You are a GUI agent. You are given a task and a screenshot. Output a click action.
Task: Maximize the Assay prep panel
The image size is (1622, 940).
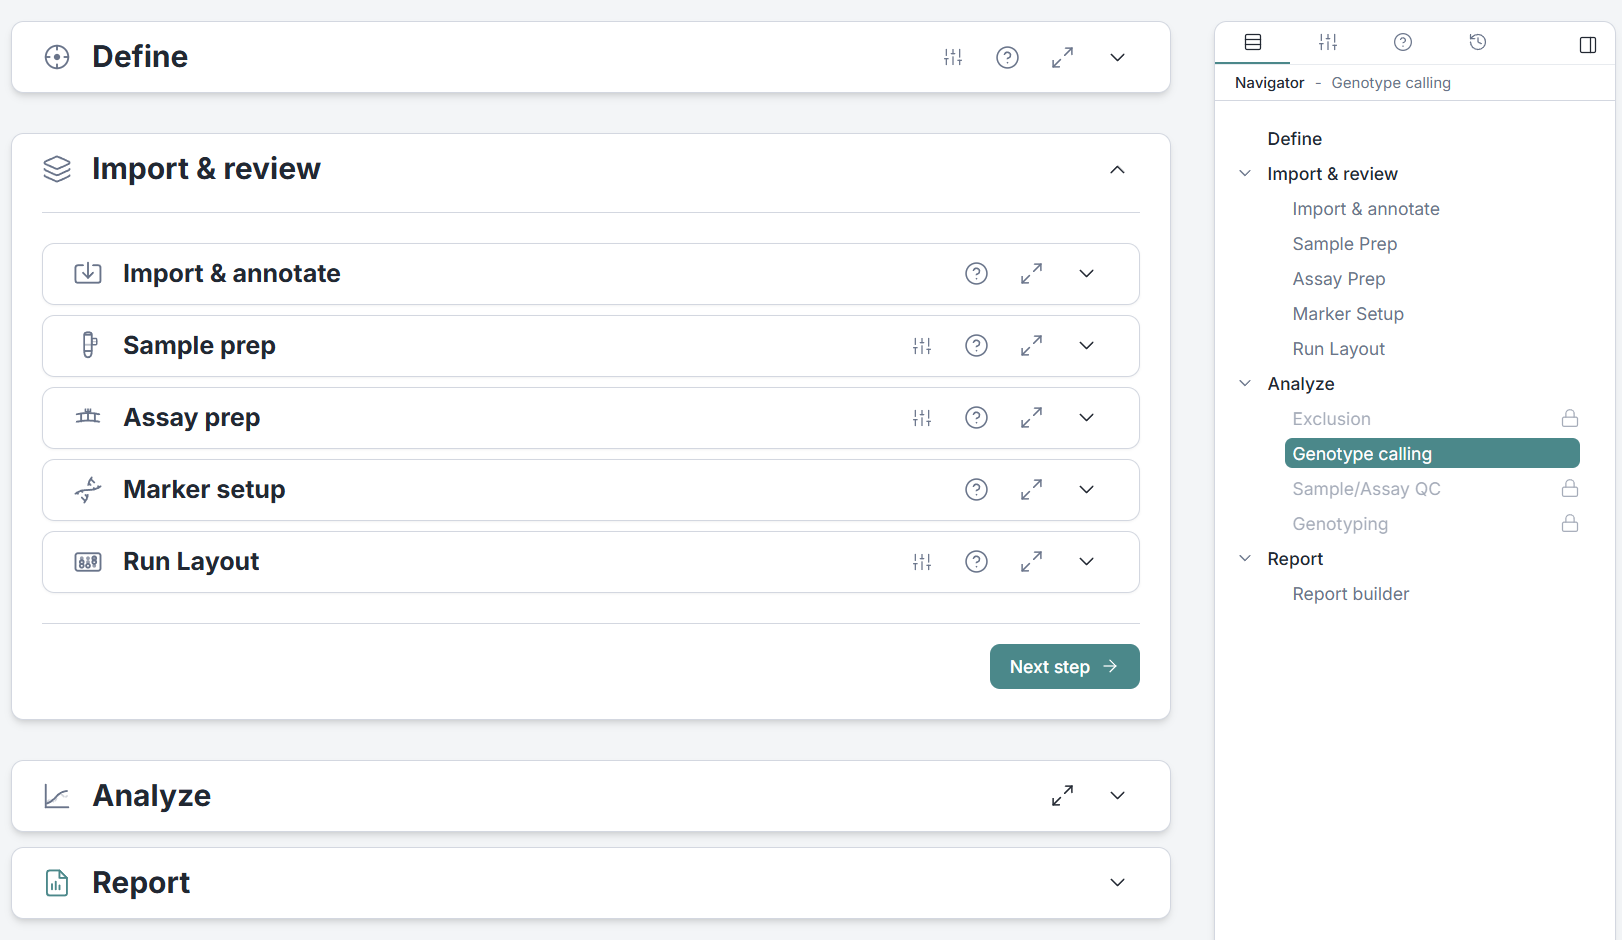(x=1031, y=417)
